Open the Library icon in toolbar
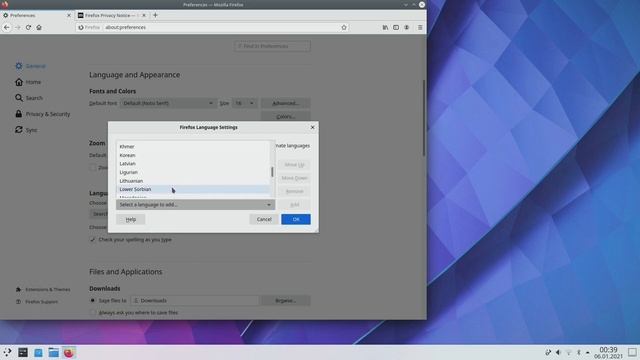This screenshot has width=640, height=360. click(x=385, y=27)
